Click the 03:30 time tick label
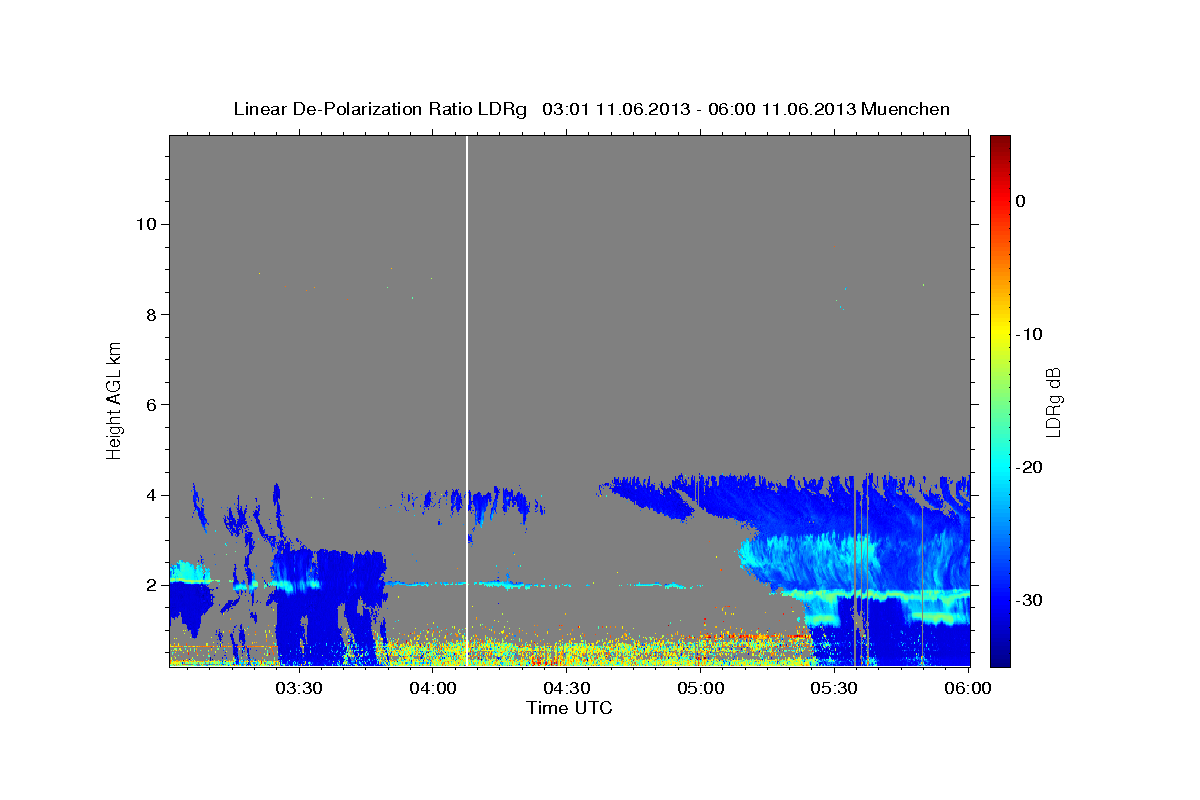 point(298,688)
